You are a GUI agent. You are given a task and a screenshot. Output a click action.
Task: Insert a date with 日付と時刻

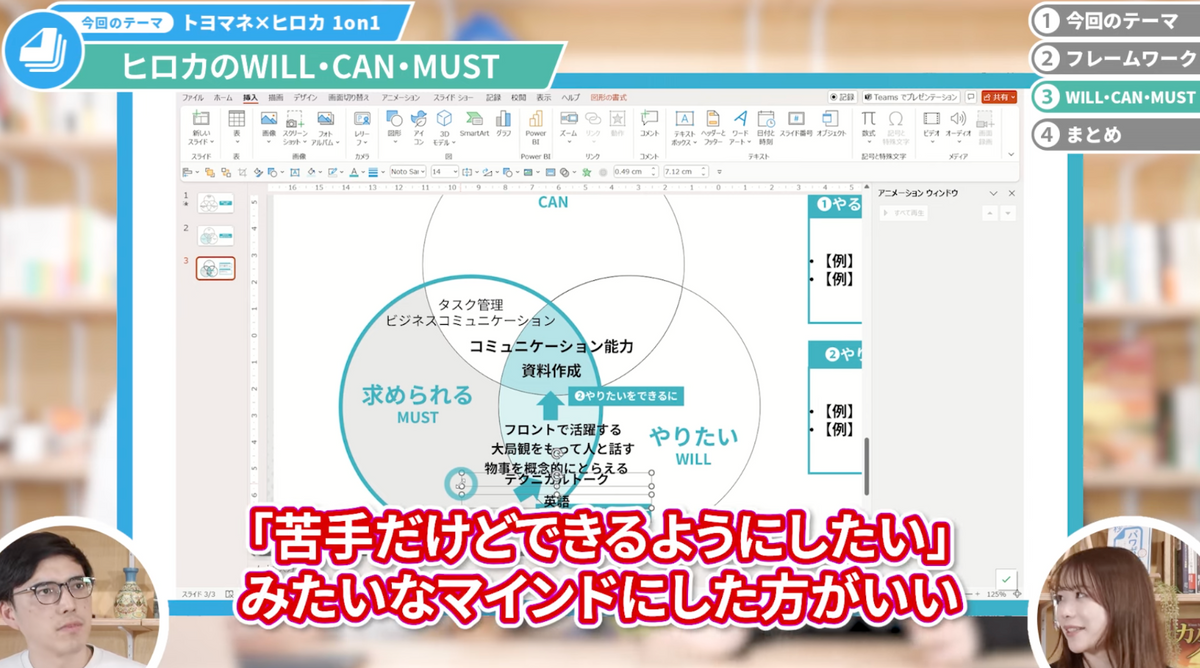766,126
